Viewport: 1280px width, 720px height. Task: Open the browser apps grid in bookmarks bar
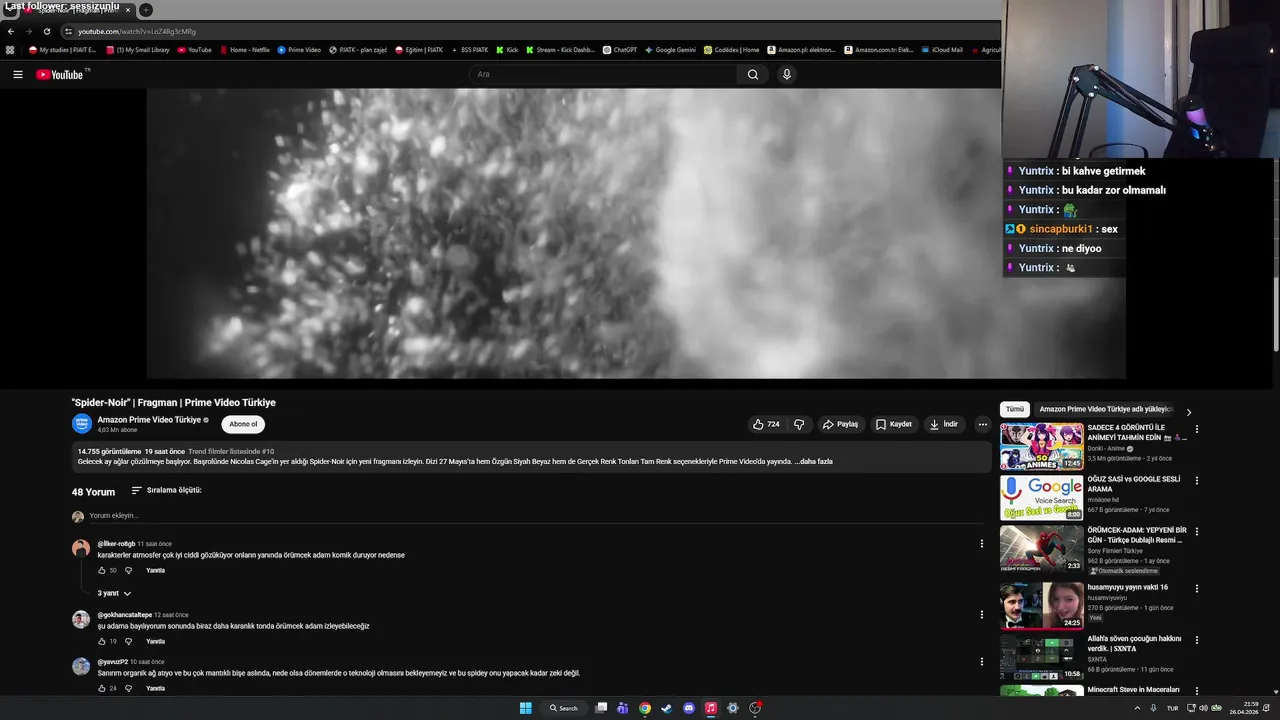coord(10,49)
